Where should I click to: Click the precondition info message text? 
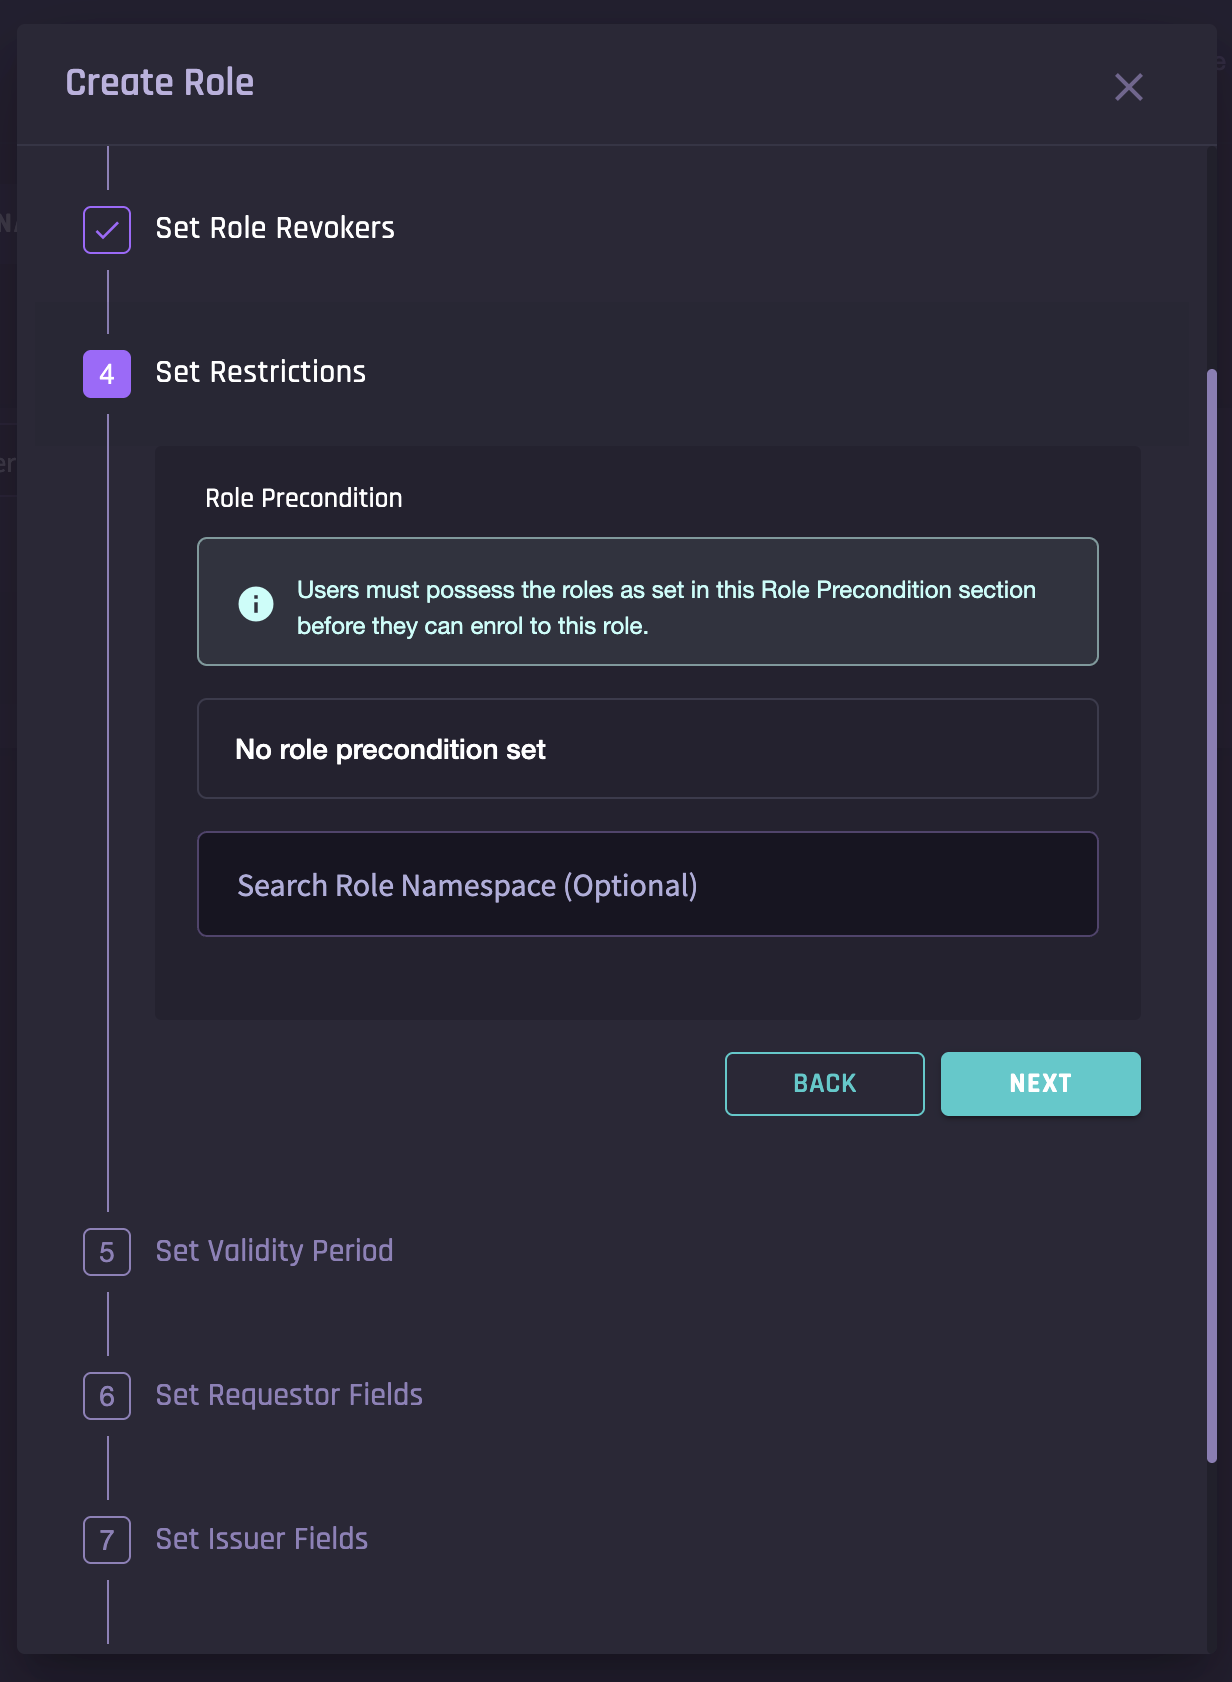point(666,608)
